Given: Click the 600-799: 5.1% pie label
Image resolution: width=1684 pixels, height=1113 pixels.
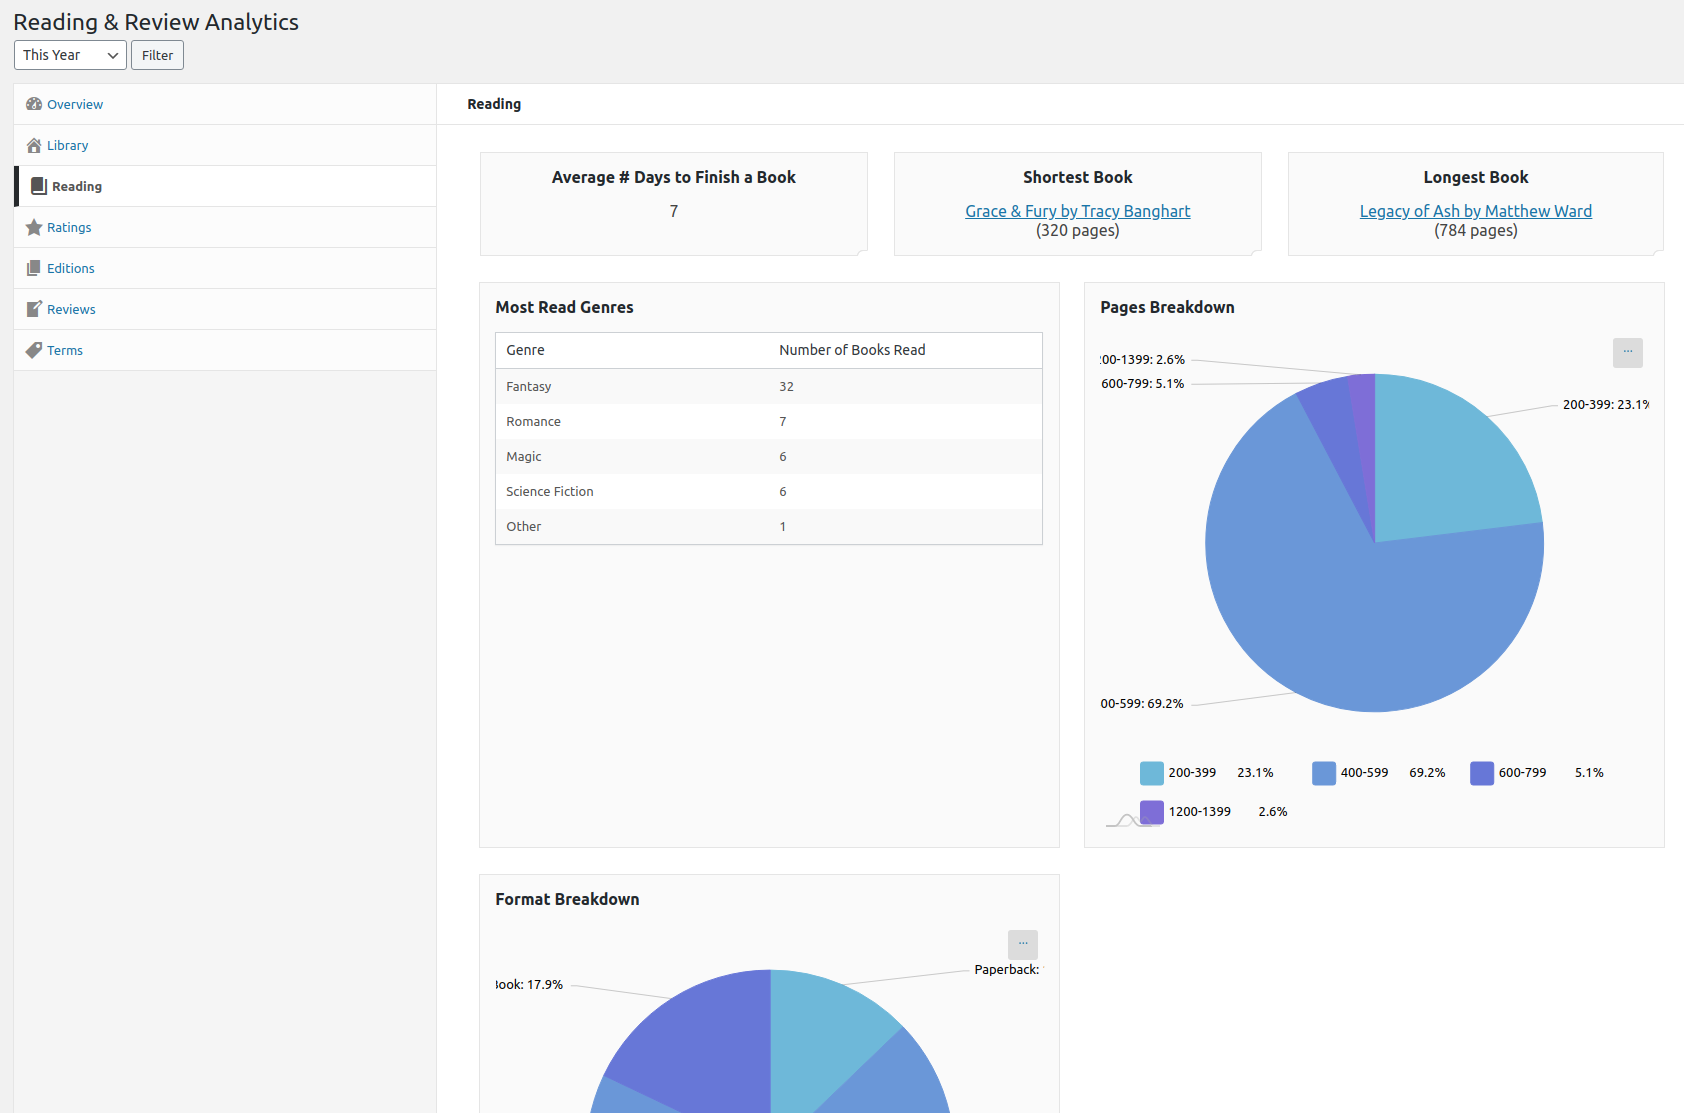Looking at the screenshot, I should [x=1142, y=383].
